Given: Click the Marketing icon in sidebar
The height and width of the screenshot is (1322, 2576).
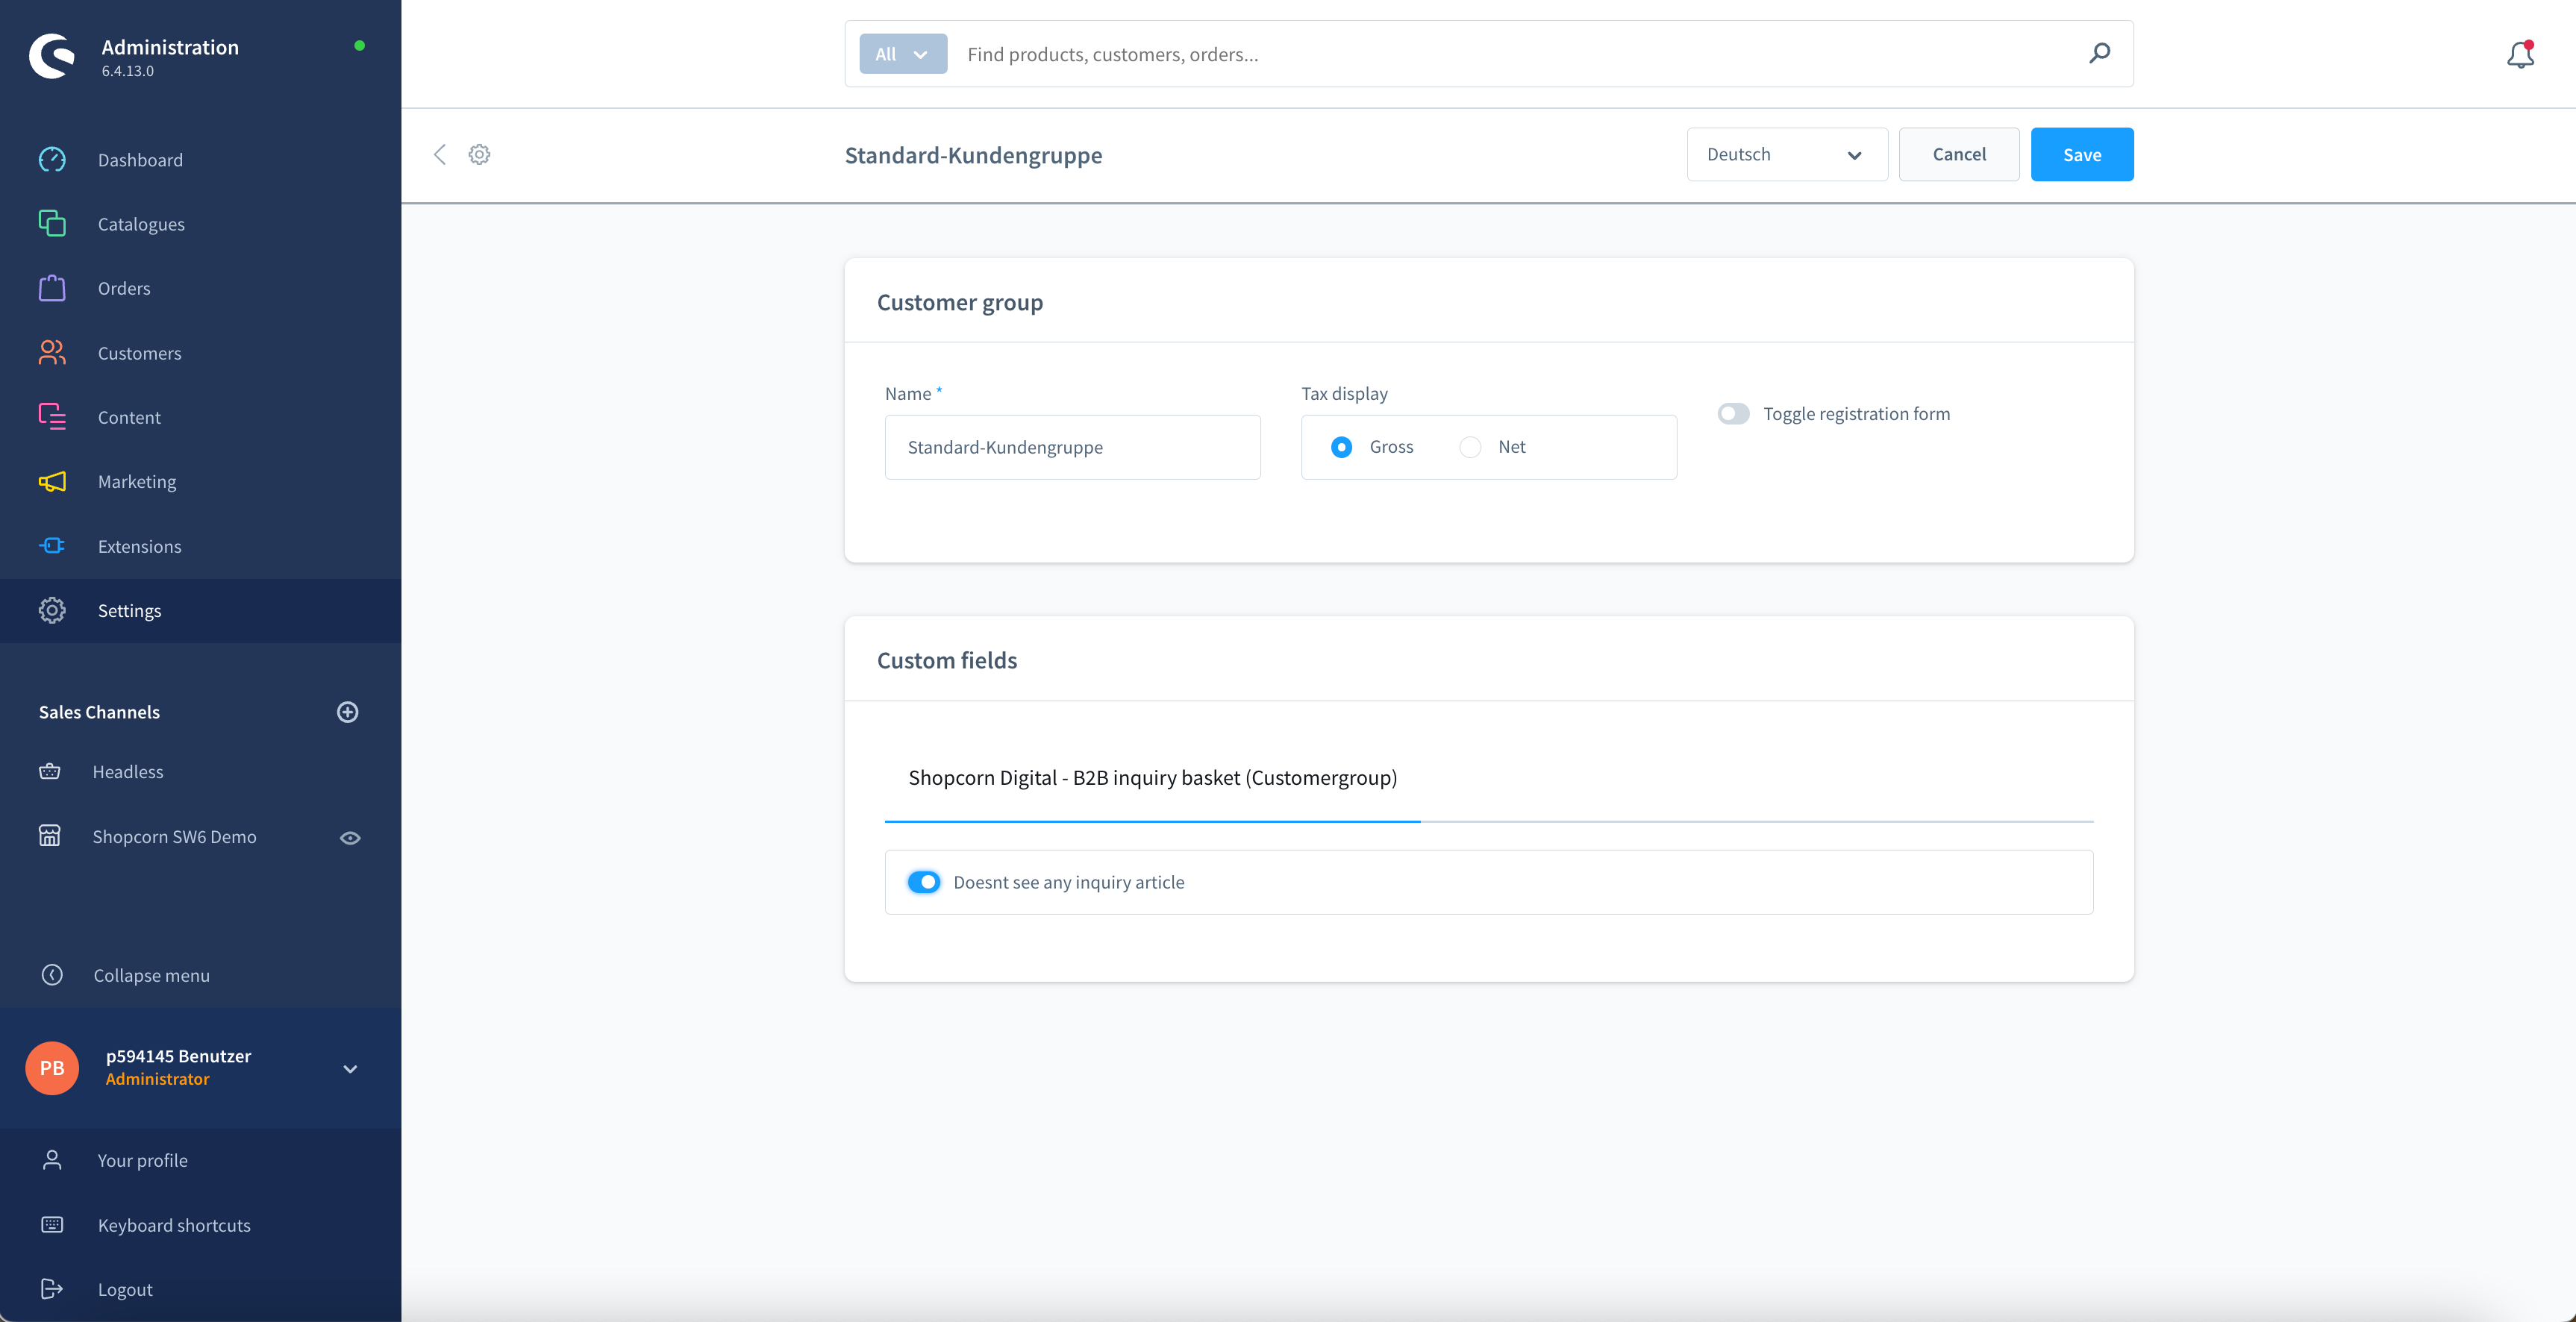Looking at the screenshot, I should pyautogui.click(x=52, y=480).
